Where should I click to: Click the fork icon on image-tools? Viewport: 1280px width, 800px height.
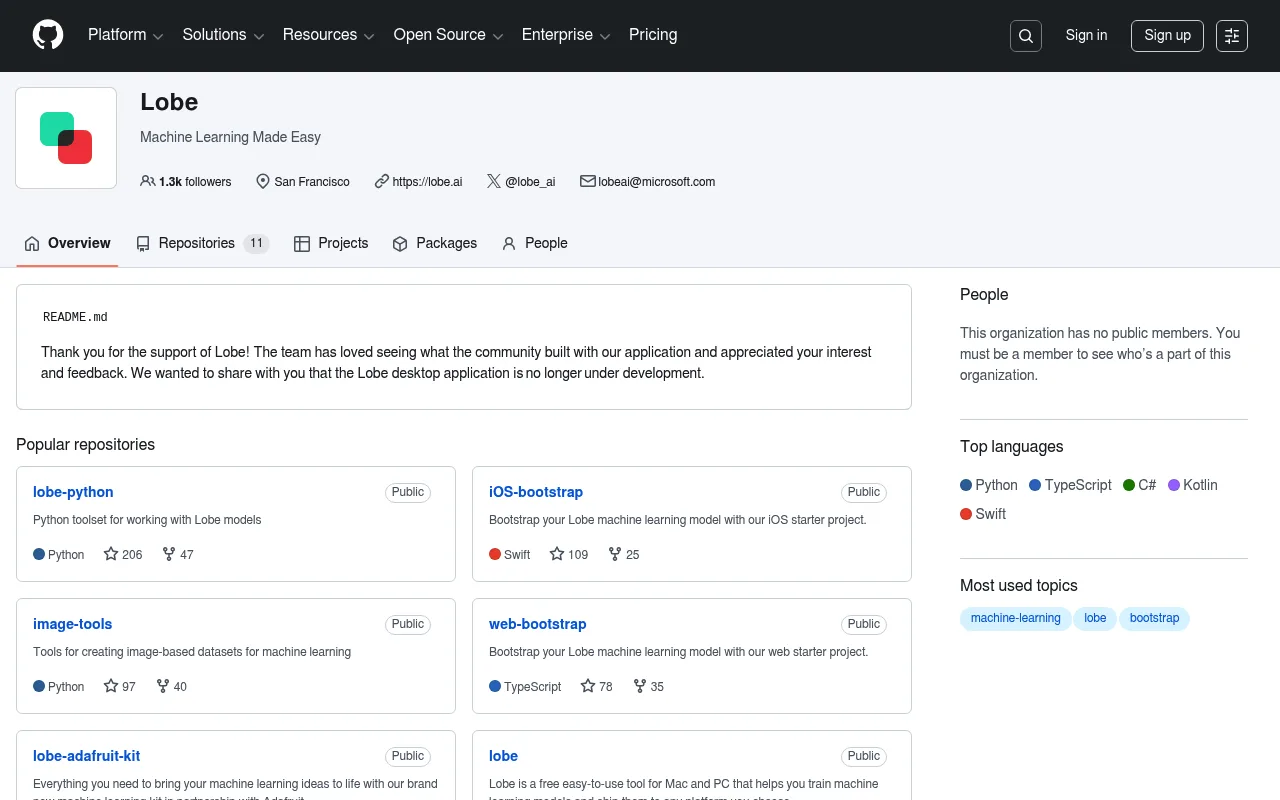(163, 686)
